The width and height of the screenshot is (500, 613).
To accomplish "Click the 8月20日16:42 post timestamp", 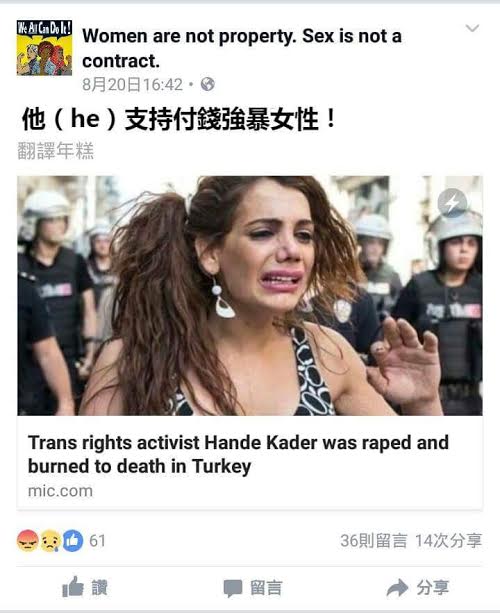I will click(133, 84).
